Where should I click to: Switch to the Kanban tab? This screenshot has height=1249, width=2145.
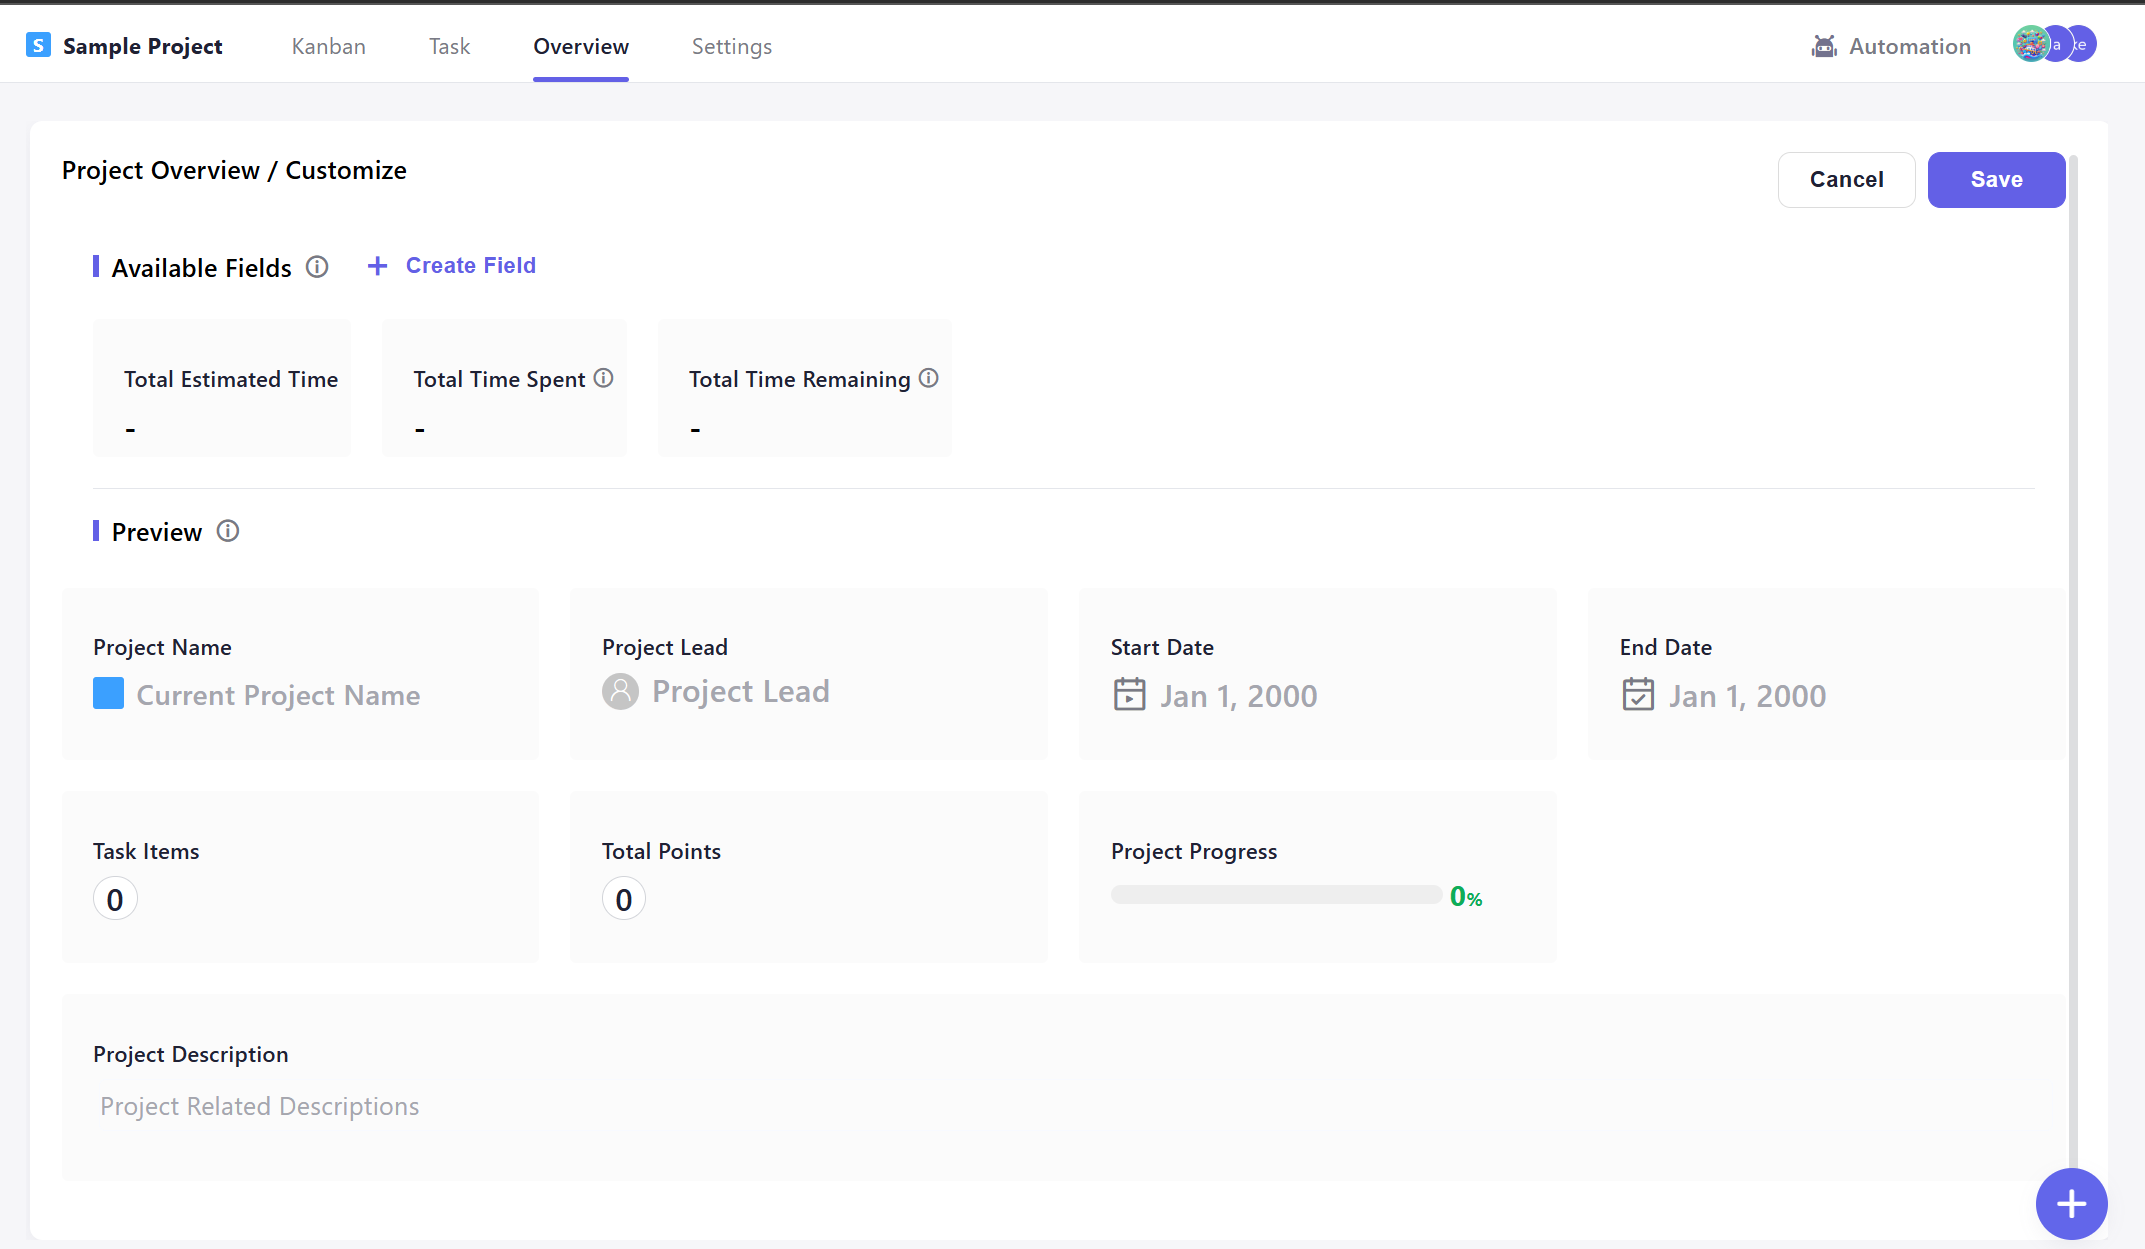pyautogui.click(x=328, y=46)
